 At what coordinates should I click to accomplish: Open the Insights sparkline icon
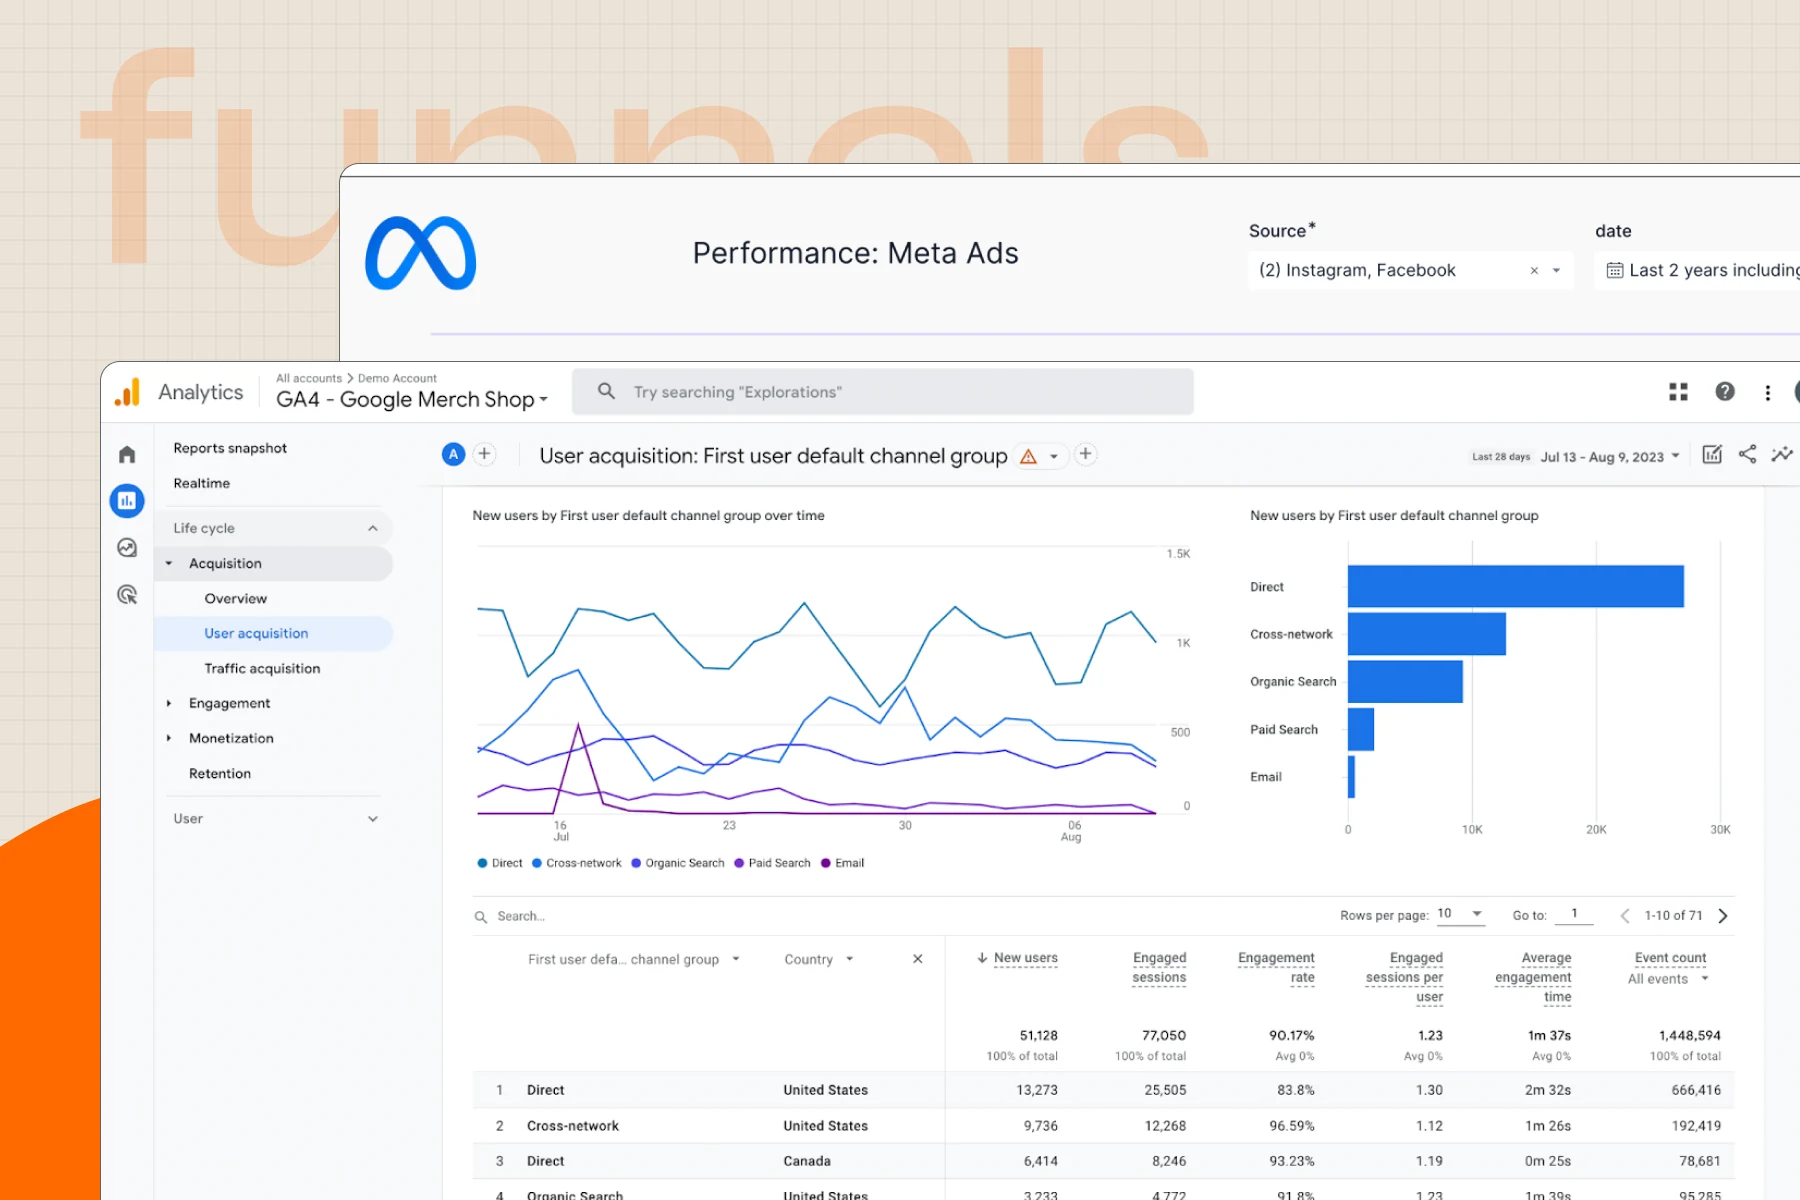[1782, 455]
